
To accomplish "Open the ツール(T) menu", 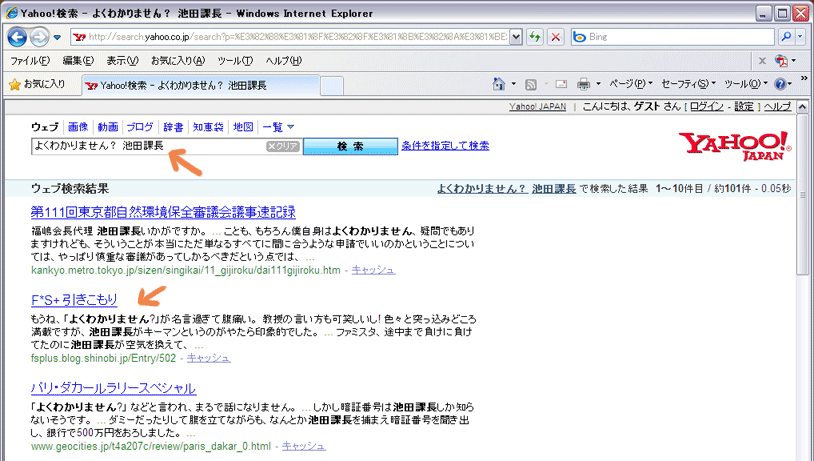I will point(235,61).
